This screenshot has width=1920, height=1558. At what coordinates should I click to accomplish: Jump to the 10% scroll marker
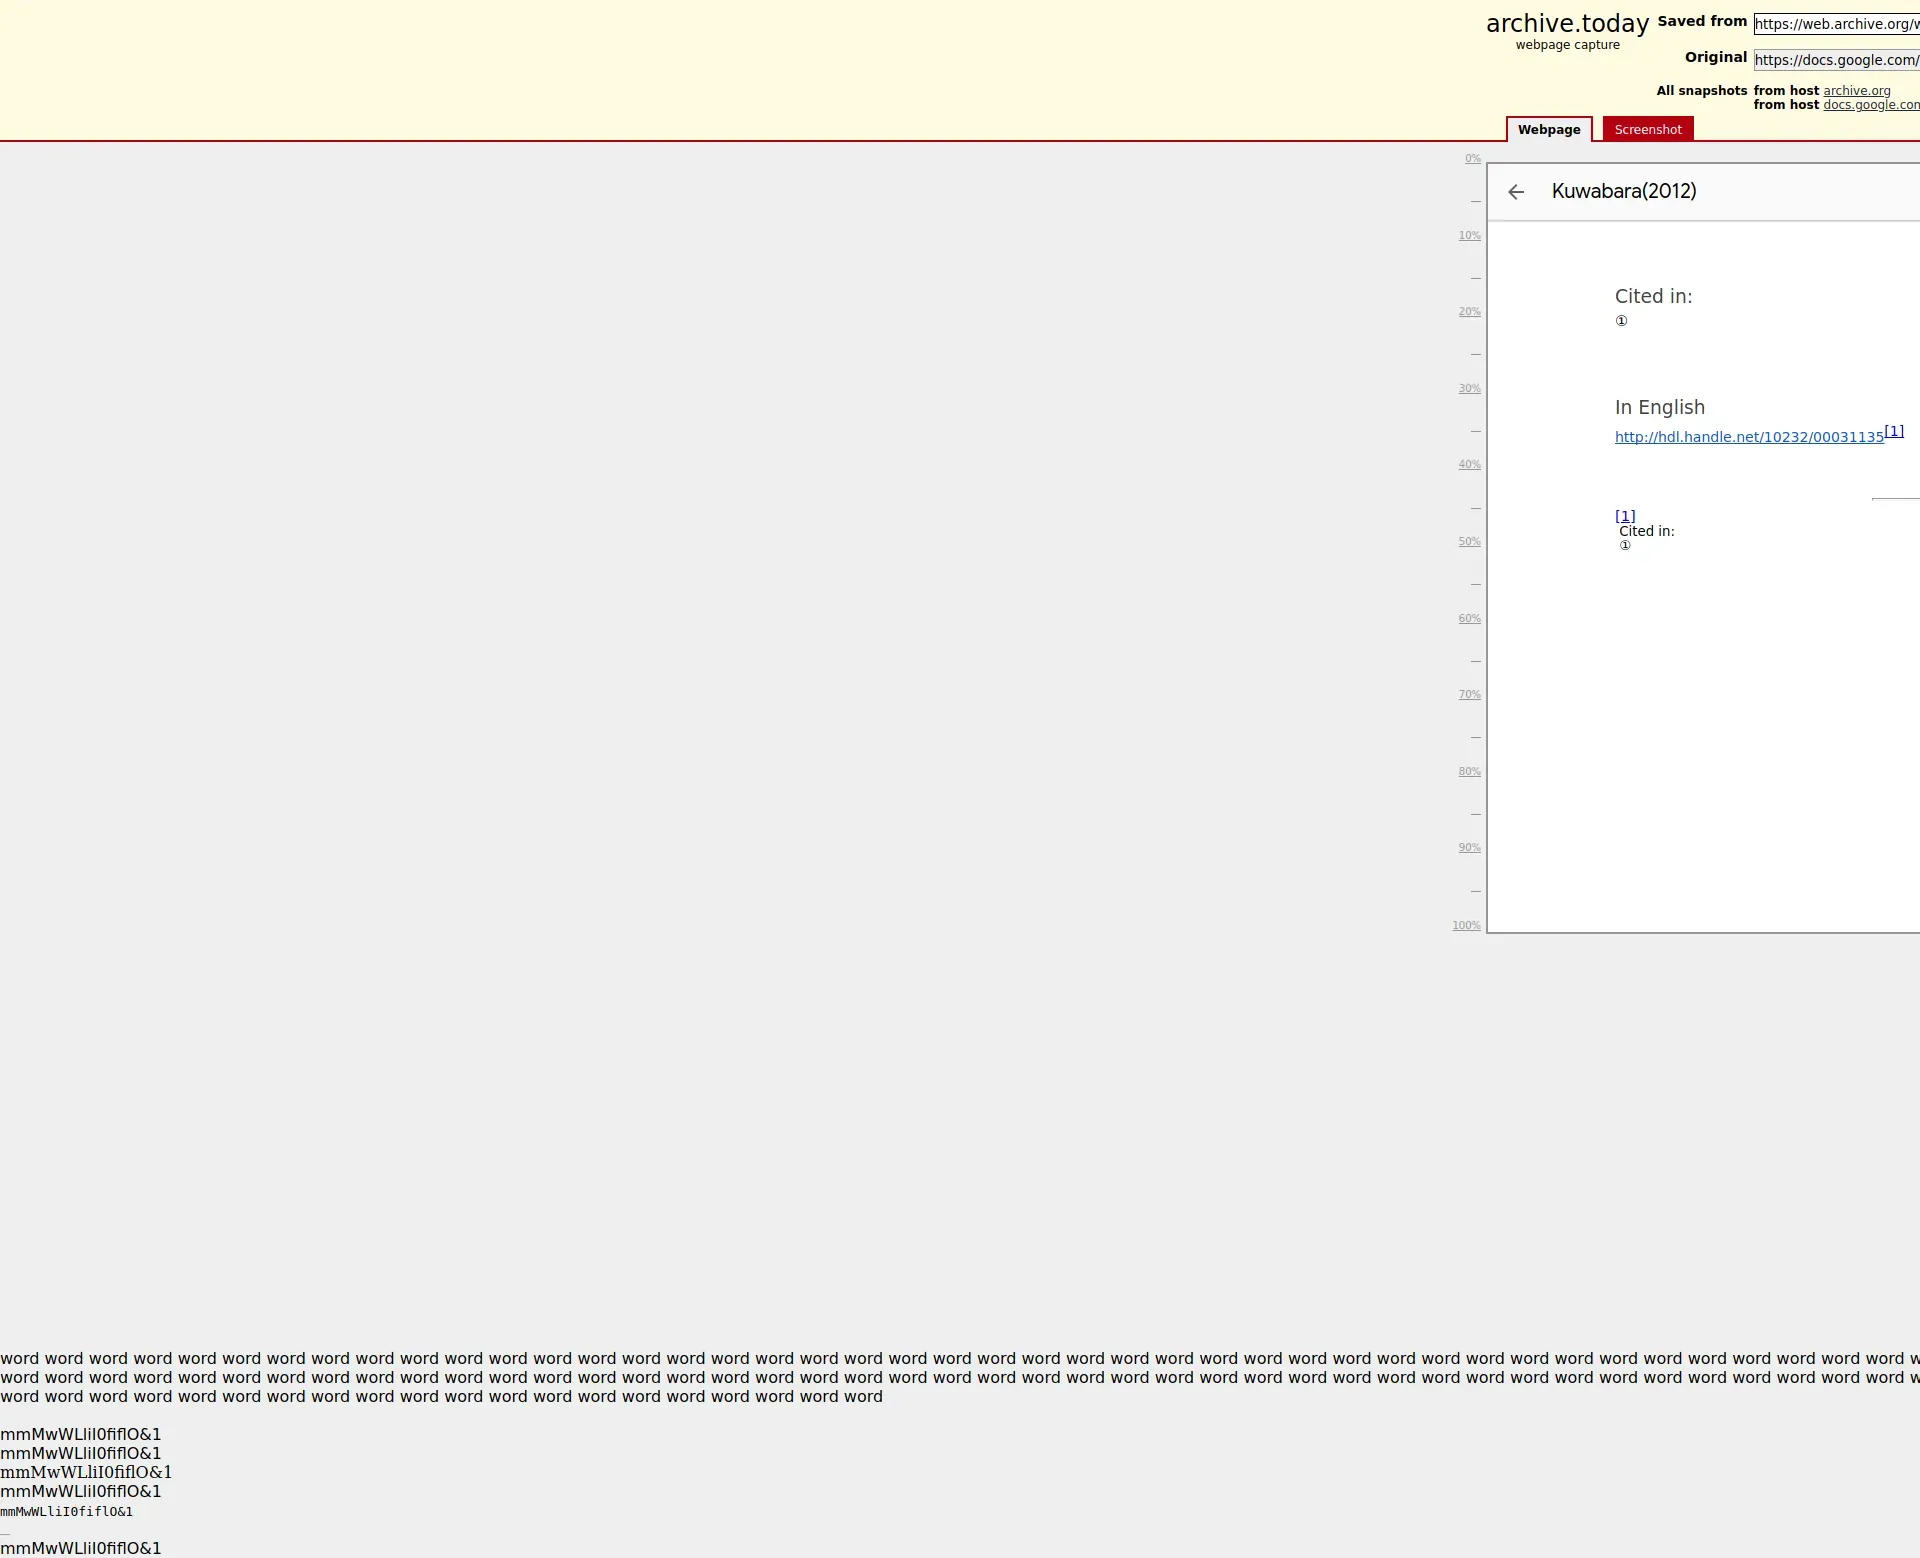(1469, 236)
